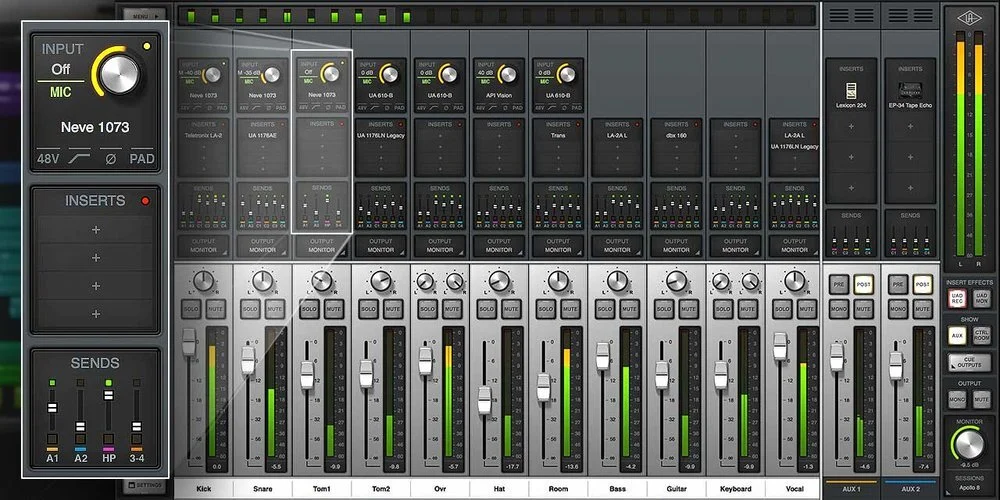Viewport: 1000px width, 500px height.
Task: Open LA-2A L insert on Bass channel
Action: coord(617,136)
